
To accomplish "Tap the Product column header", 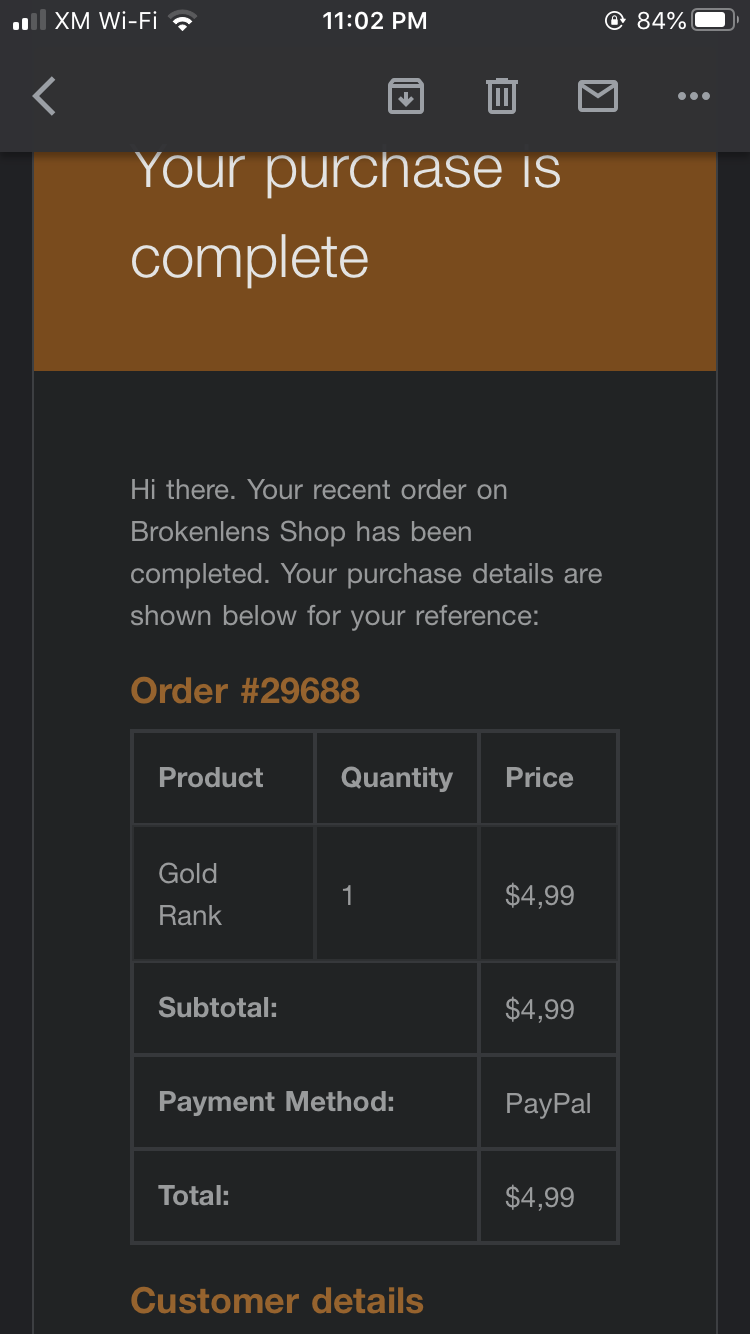I will pyautogui.click(x=223, y=778).
